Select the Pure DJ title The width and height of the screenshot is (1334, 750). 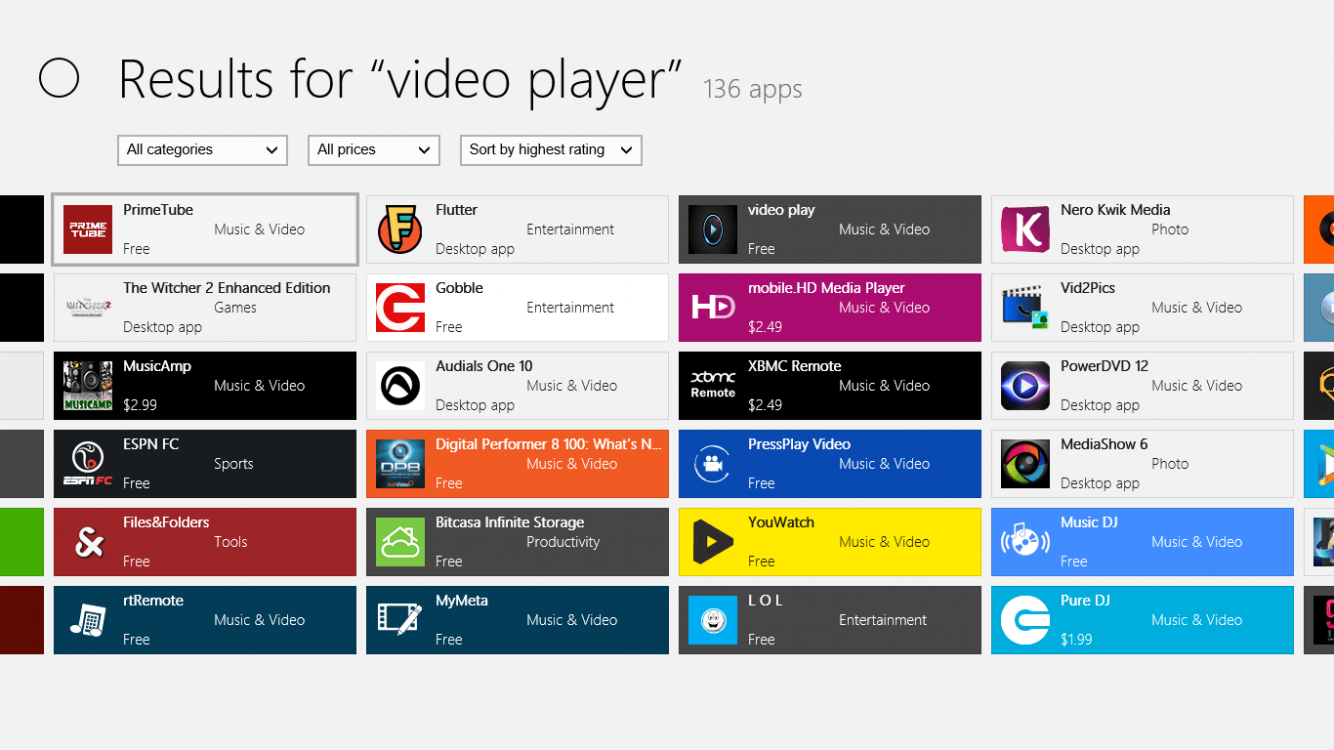click(1086, 600)
